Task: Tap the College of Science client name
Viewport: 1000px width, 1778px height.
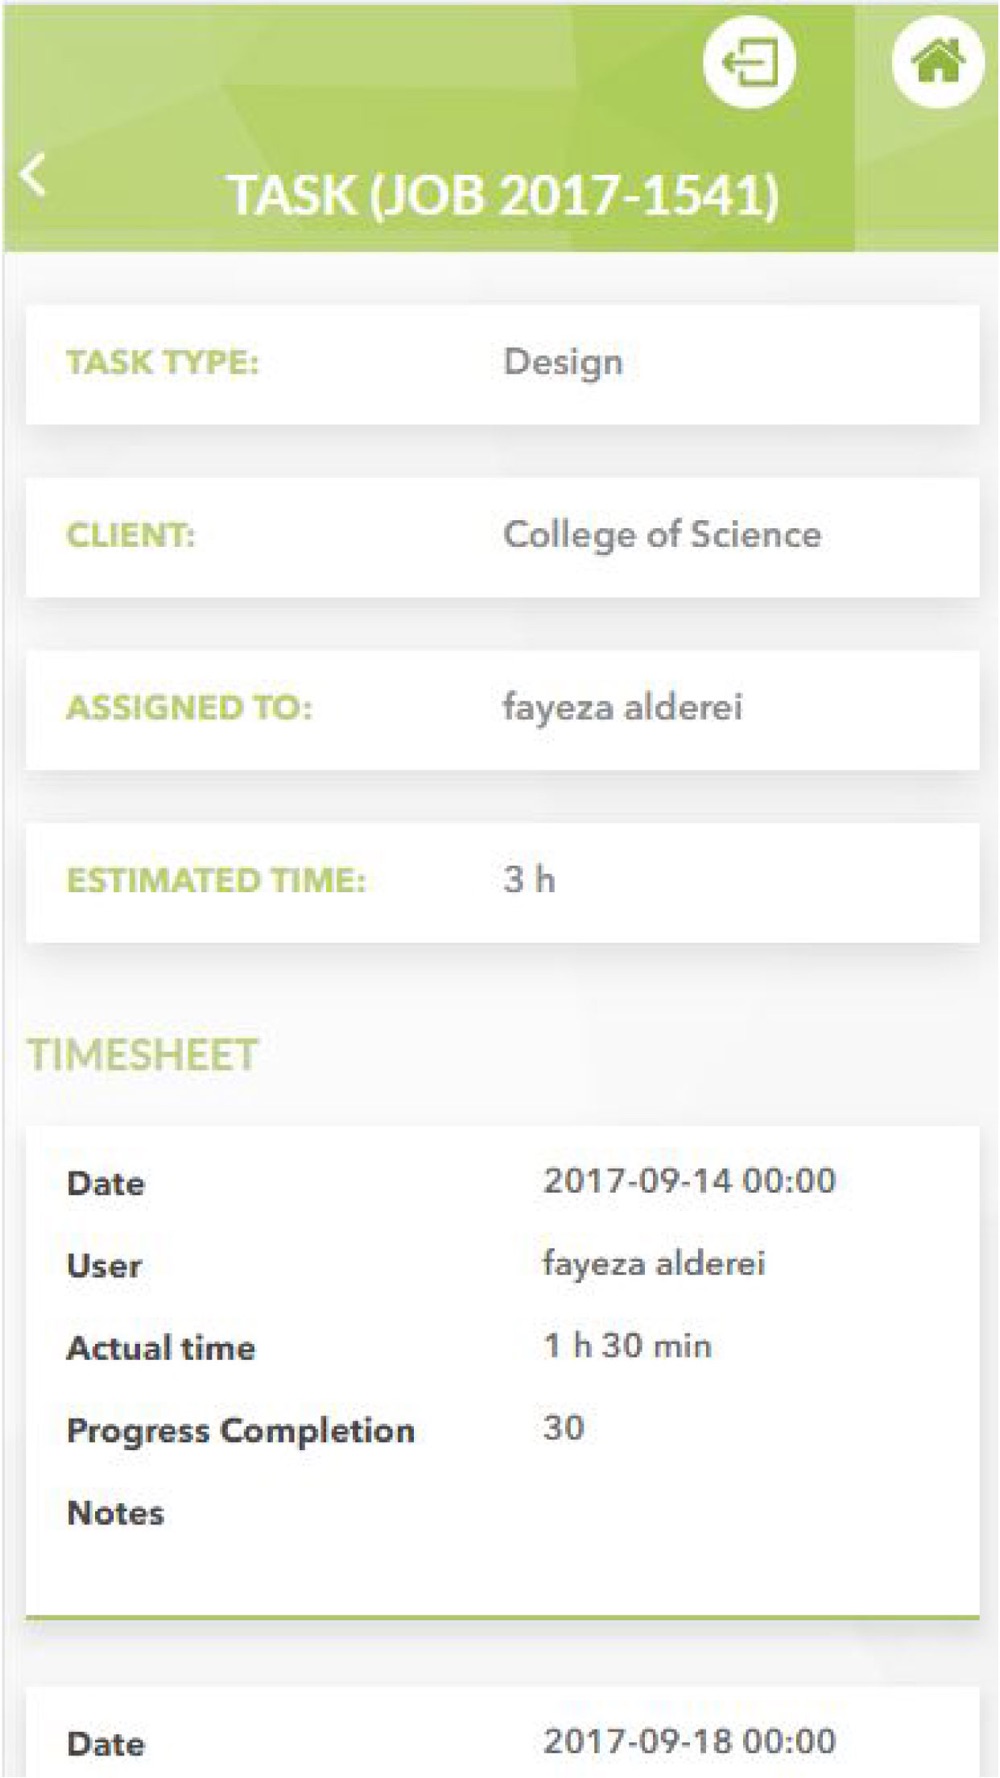Action: pos(662,535)
